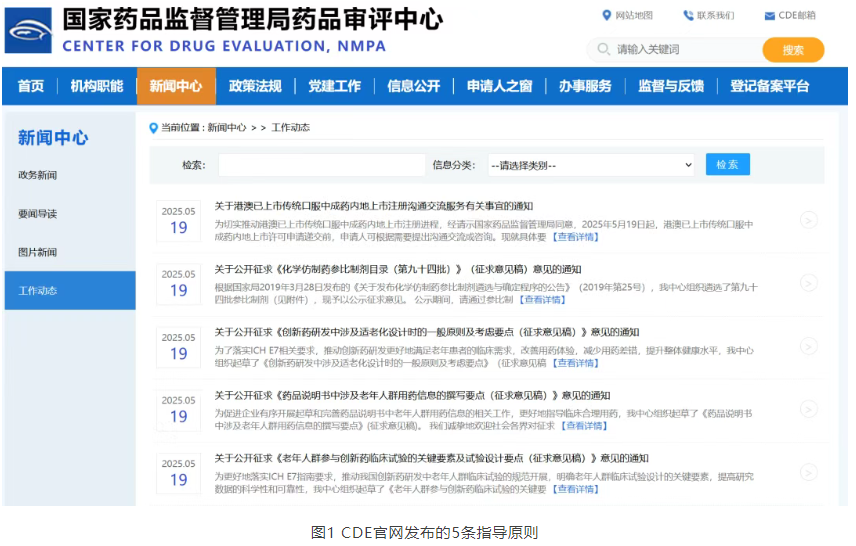Image resolution: width=856 pixels, height=546 pixels.
Task: Open the 联系我们 link
Action: pyautogui.click(x=715, y=15)
